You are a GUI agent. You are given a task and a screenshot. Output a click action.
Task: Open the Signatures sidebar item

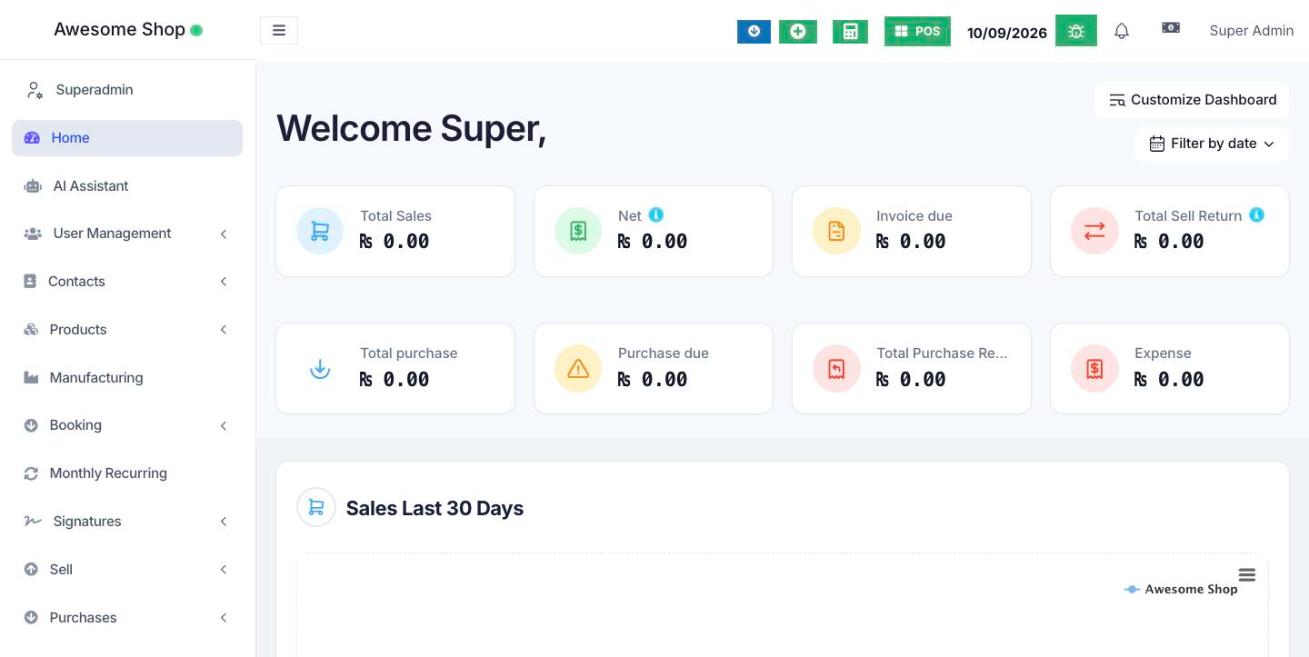click(127, 522)
